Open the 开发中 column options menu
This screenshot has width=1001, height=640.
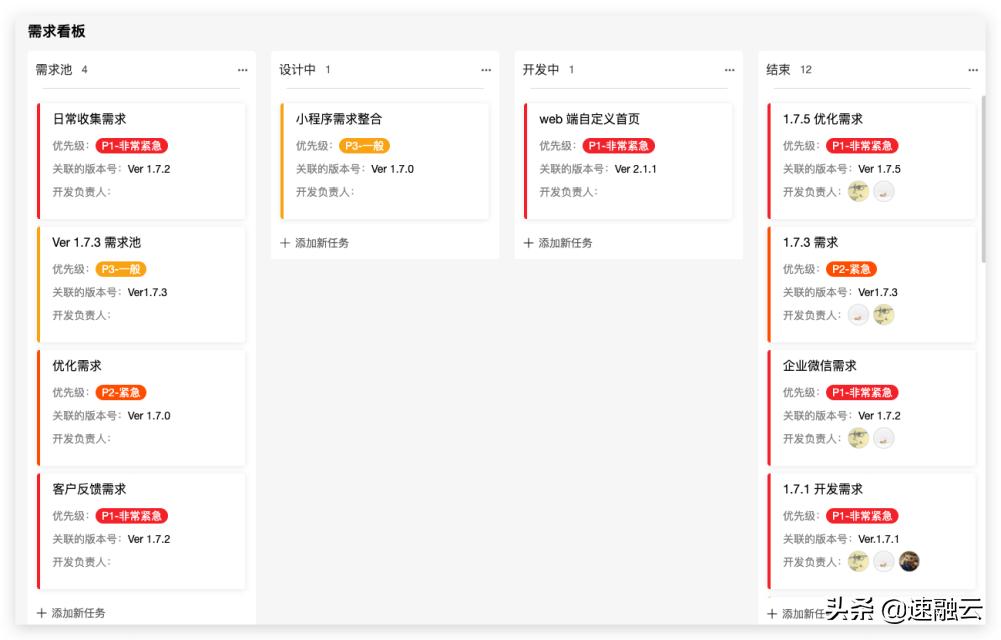point(729,70)
